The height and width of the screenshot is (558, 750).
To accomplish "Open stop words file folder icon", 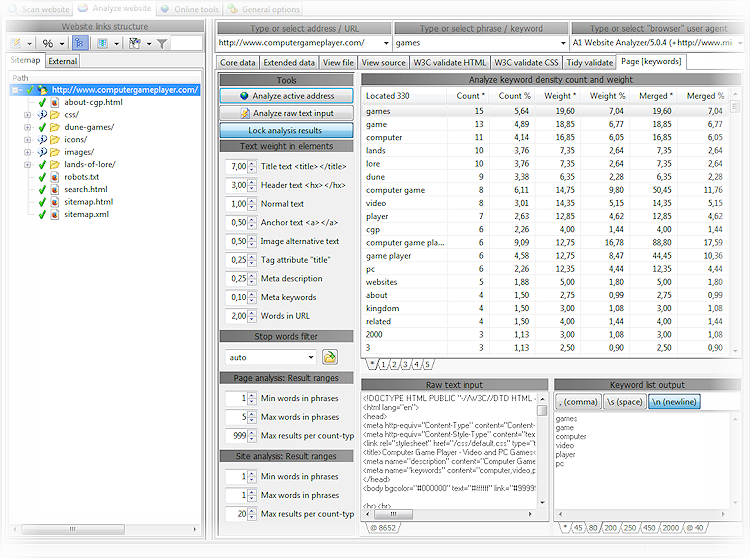I will 330,357.
